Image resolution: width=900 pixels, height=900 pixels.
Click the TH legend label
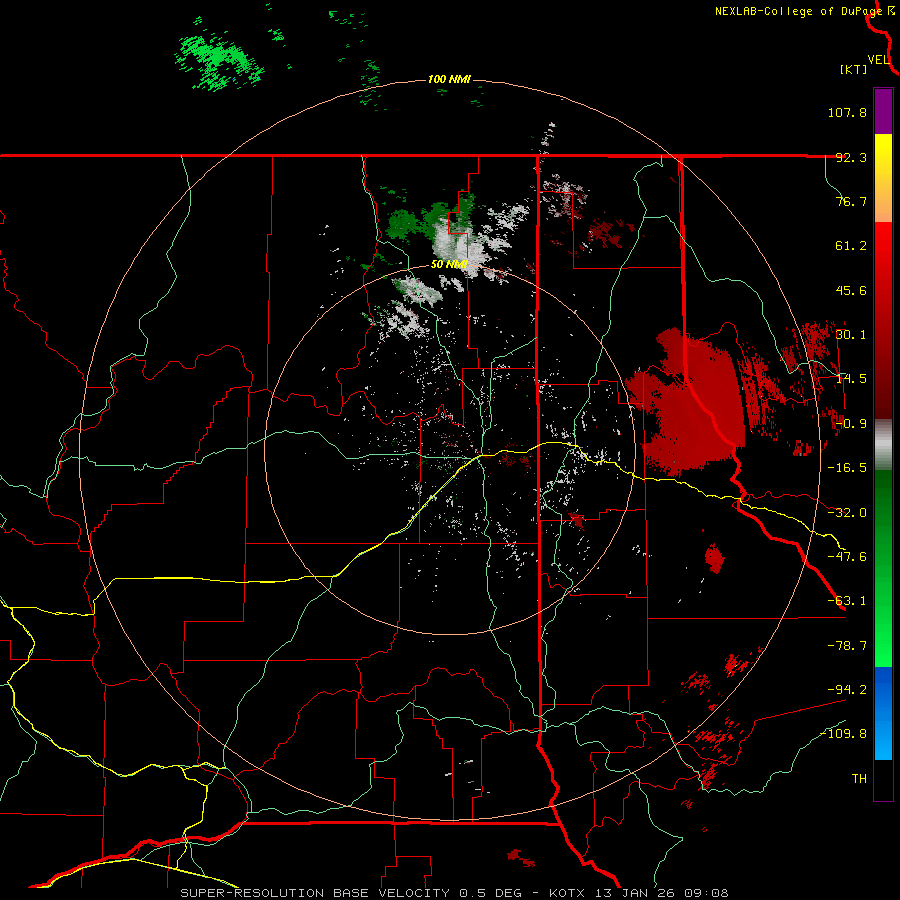click(859, 779)
